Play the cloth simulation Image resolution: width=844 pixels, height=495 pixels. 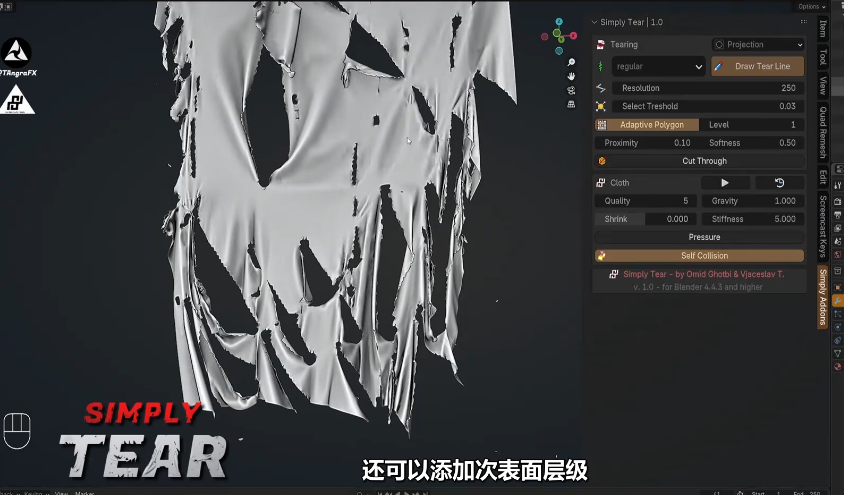tap(725, 183)
